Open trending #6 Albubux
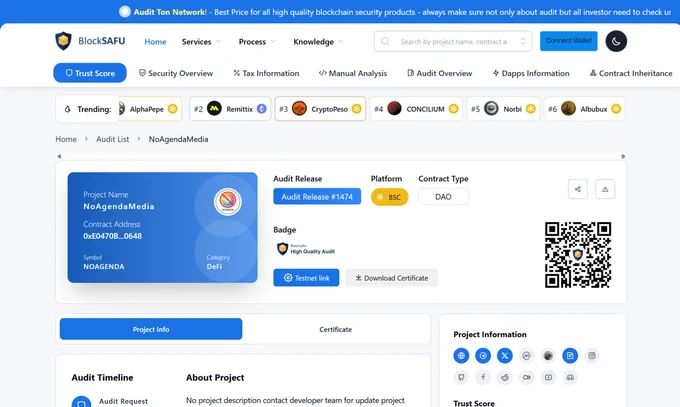The width and height of the screenshot is (680, 407). 585,109
